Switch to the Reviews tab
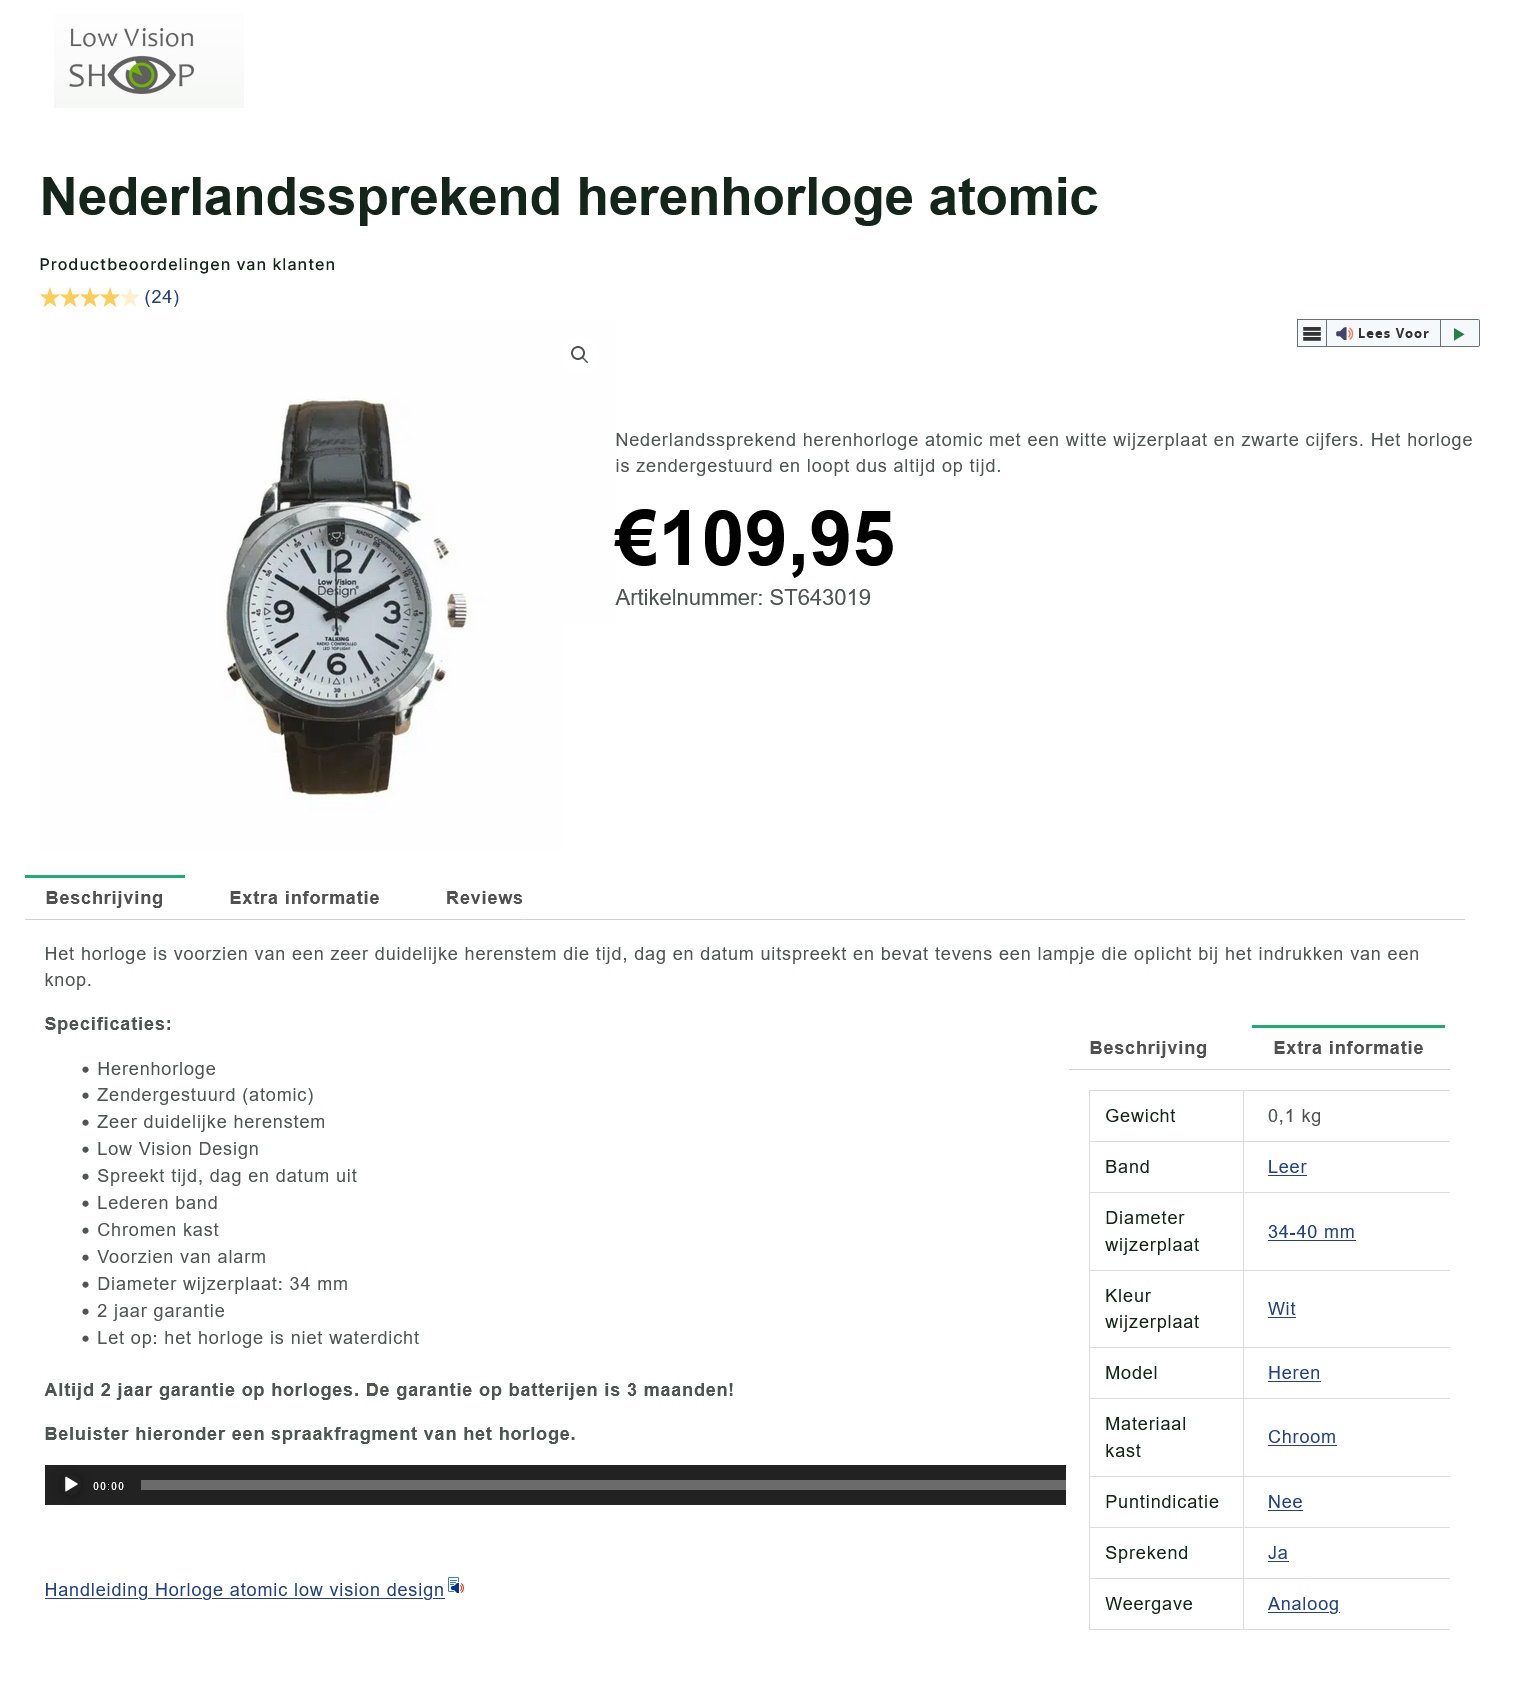The image size is (1529, 1682). (484, 897)
